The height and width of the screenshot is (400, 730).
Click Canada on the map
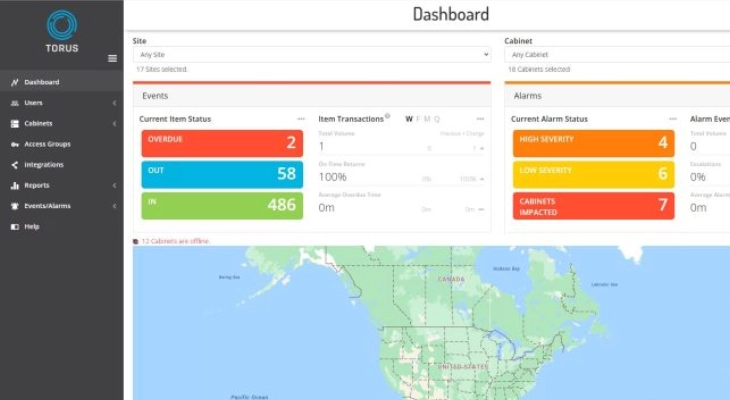click(452, 279)
